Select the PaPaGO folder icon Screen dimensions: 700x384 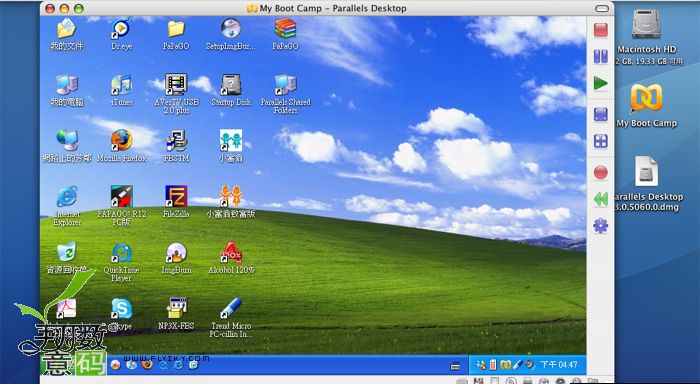pyautogui.click(x=176, y=34)
